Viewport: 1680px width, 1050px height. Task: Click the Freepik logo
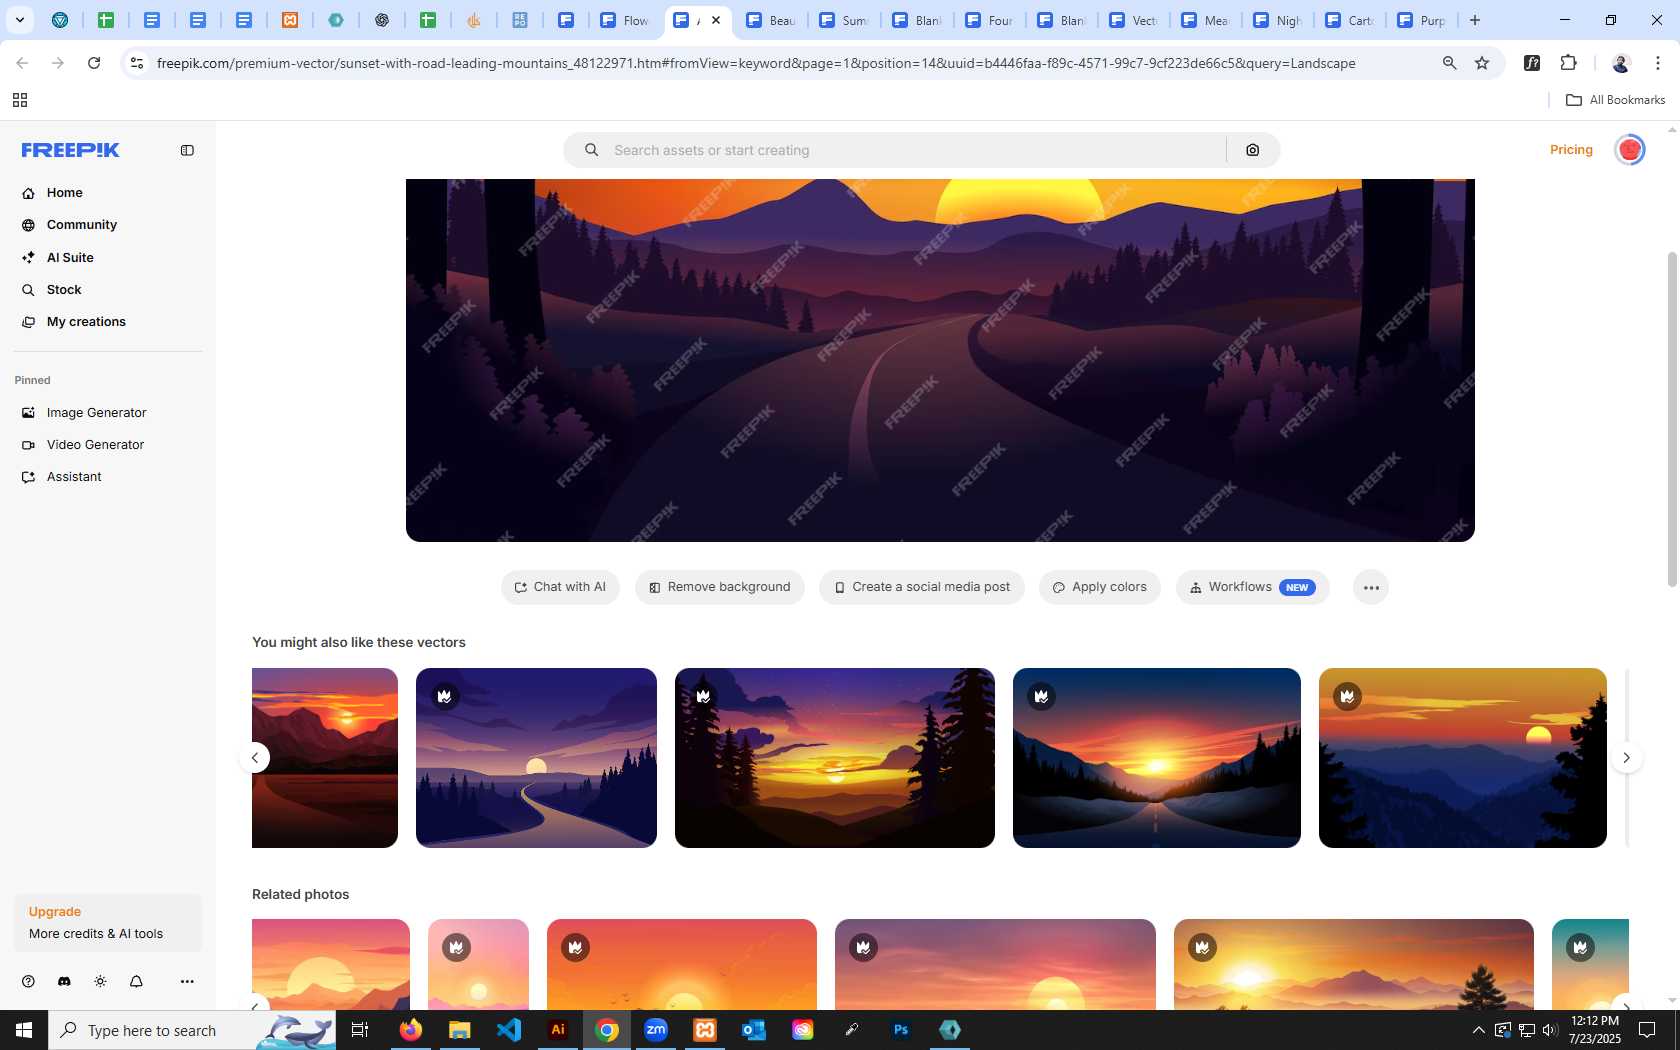point(71,150)
